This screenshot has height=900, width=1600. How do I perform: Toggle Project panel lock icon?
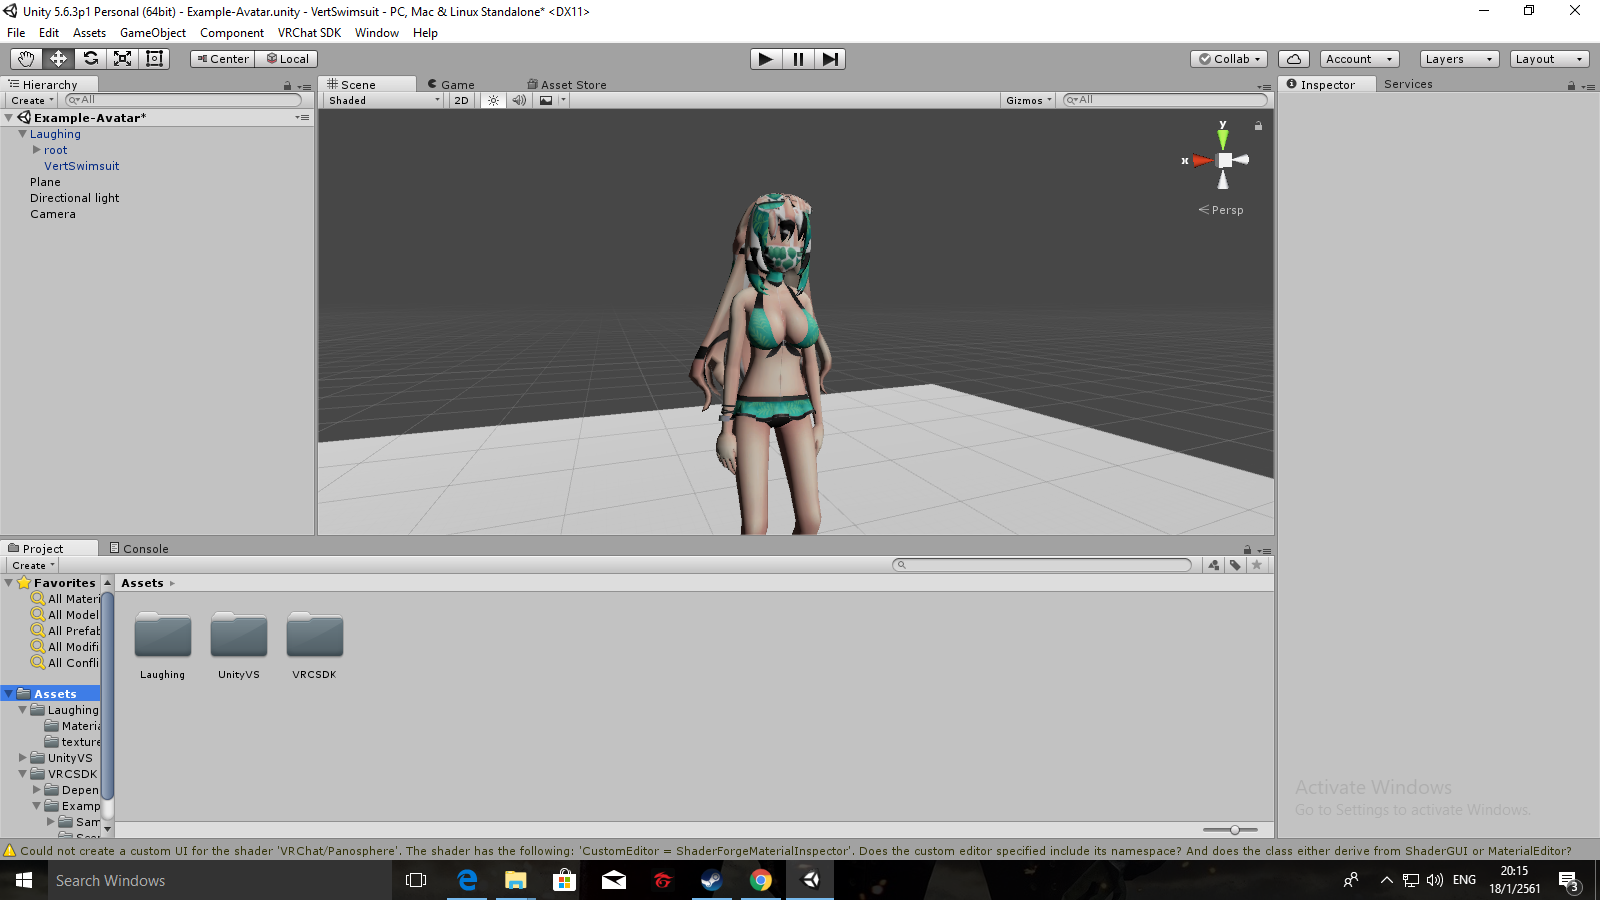[x=1247, y=550]
